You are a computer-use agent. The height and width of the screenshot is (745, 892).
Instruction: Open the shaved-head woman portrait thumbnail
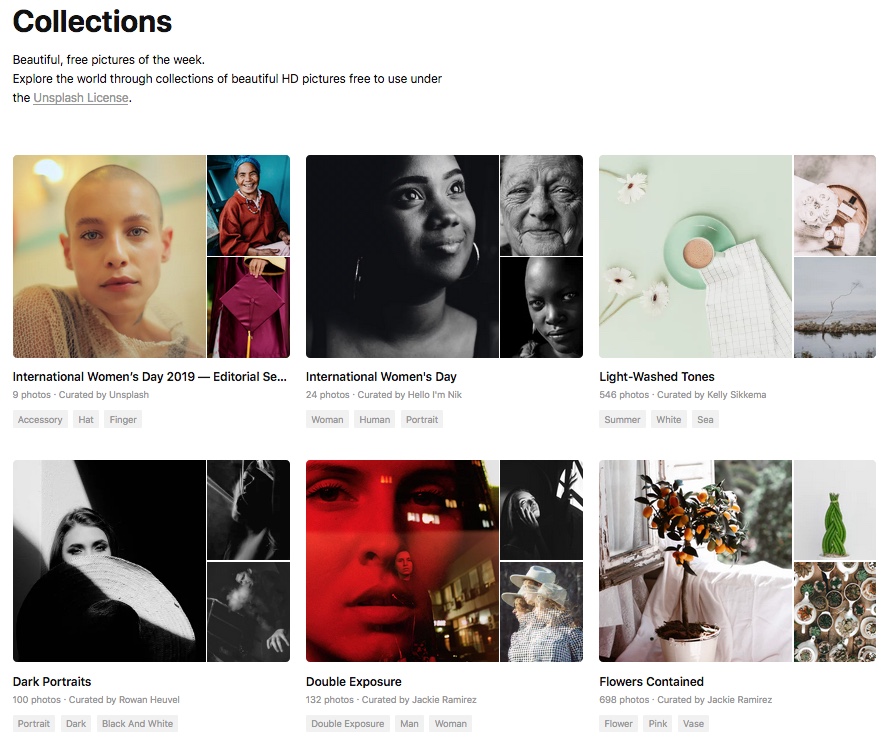[109, 256]
